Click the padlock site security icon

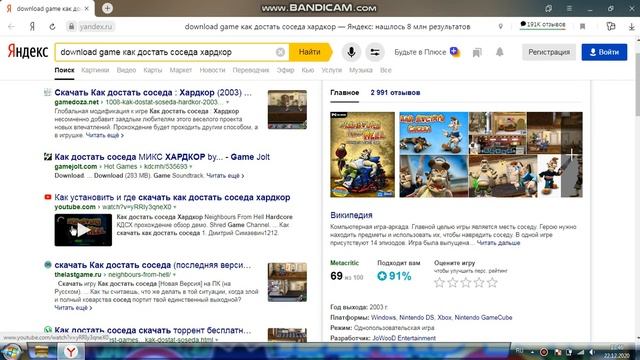pyautogui.click(x=71, y=27)
